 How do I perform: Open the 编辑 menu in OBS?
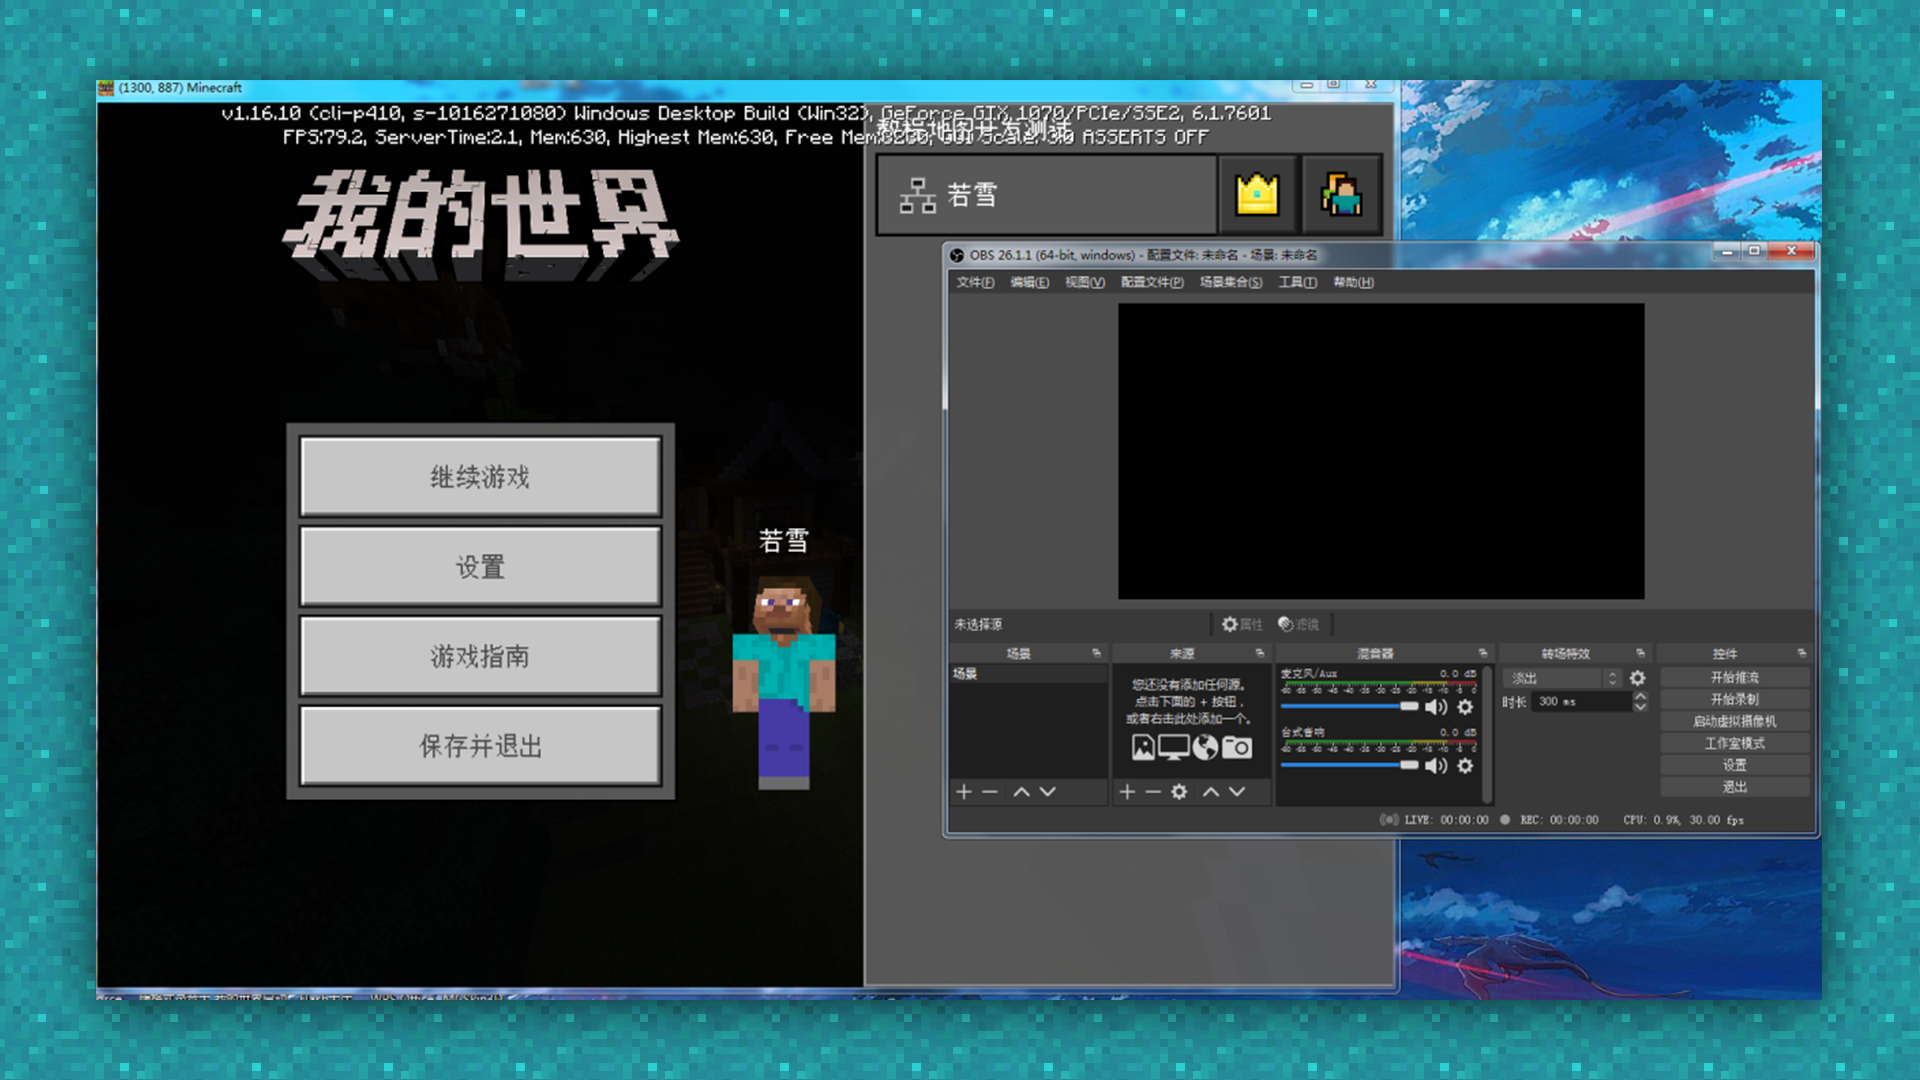point(1029,282)
